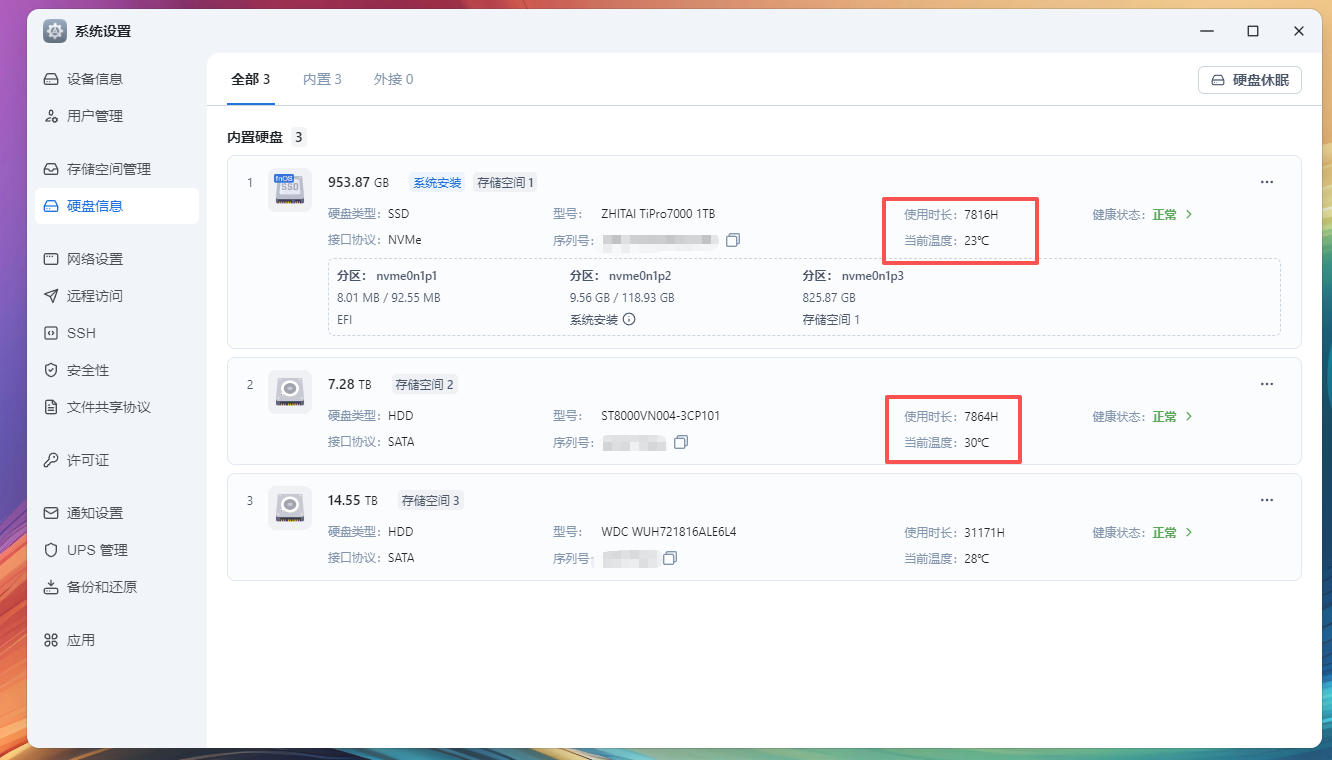Viewport: 1332px width, 760px height.
Task: Click the 硬盘休眠 button
Action: 1250,80
